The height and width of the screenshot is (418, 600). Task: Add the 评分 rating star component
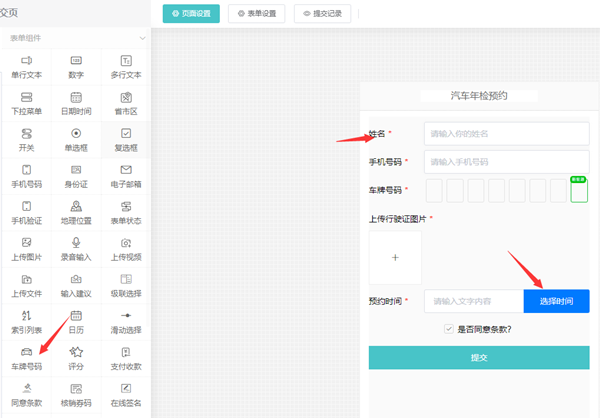(x=76, y=358)
